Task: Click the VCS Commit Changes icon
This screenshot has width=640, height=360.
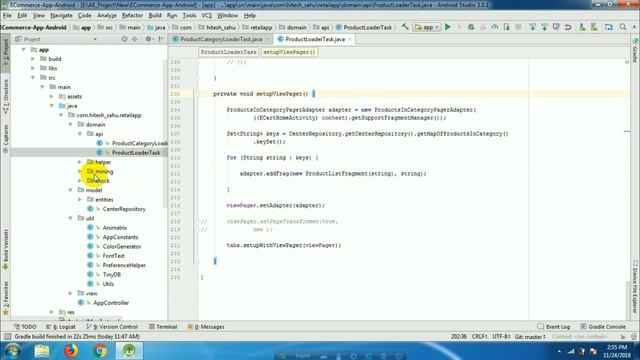Action: tap(544, 27)
